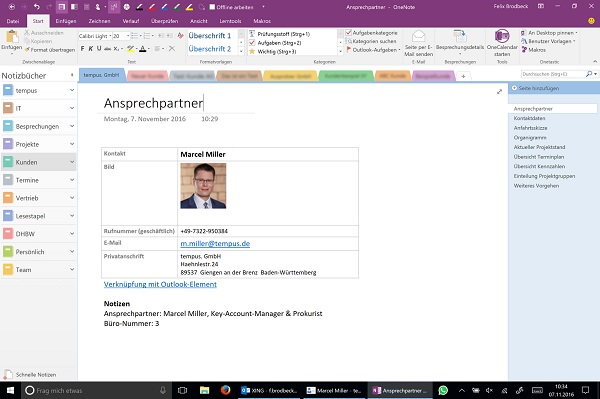
Task: Apply strikethrough formatting
Action: point(108,49)
